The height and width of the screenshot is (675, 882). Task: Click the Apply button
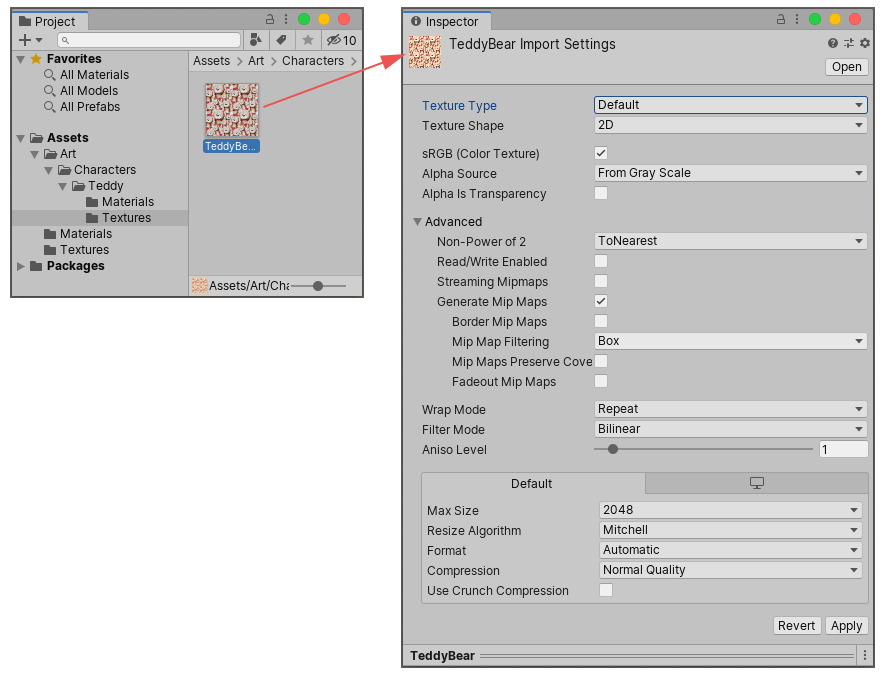846,625
